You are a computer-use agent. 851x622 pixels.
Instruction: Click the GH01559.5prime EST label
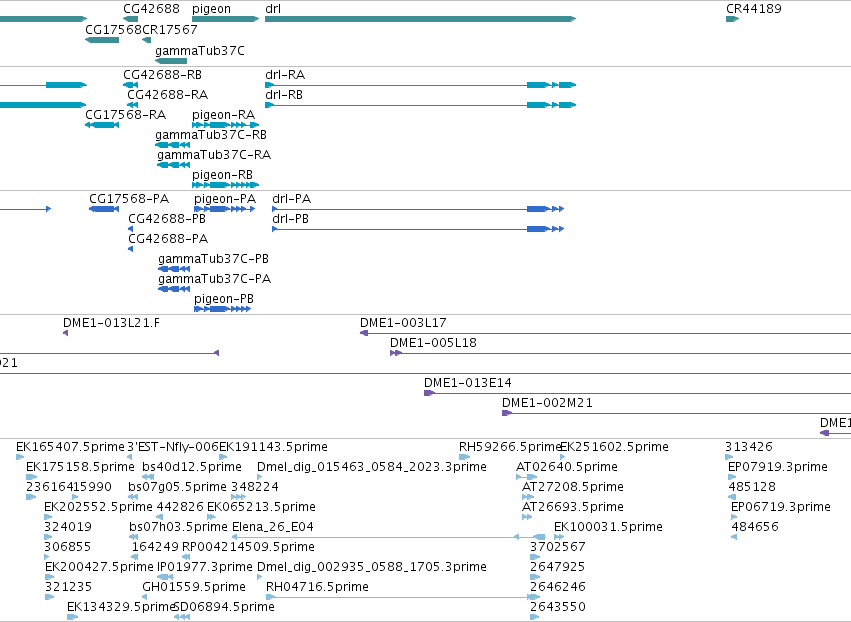point(194,588)
